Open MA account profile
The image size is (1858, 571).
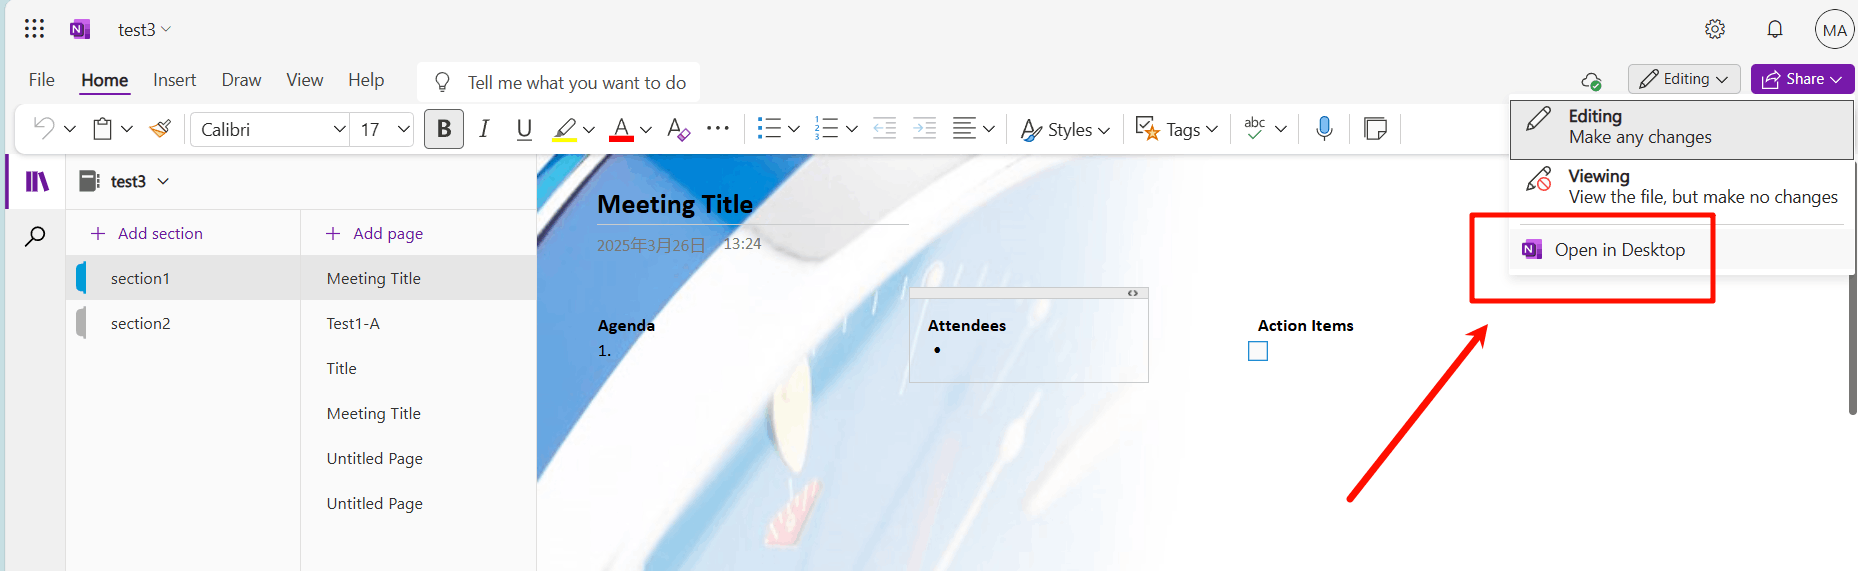click(1835, 30)
